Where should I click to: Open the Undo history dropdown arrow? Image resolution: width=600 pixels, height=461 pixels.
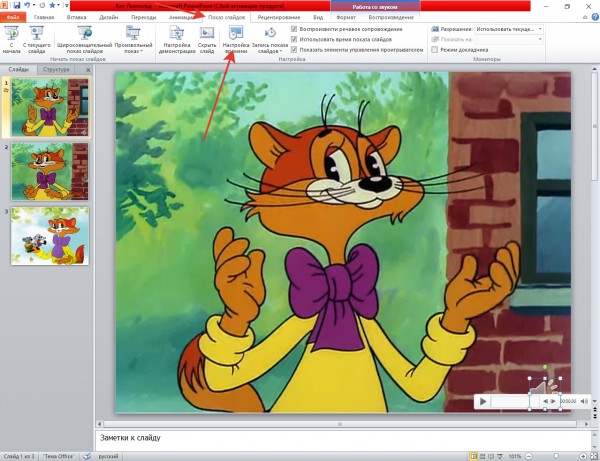pyautogui.click(x=34, y=5)
